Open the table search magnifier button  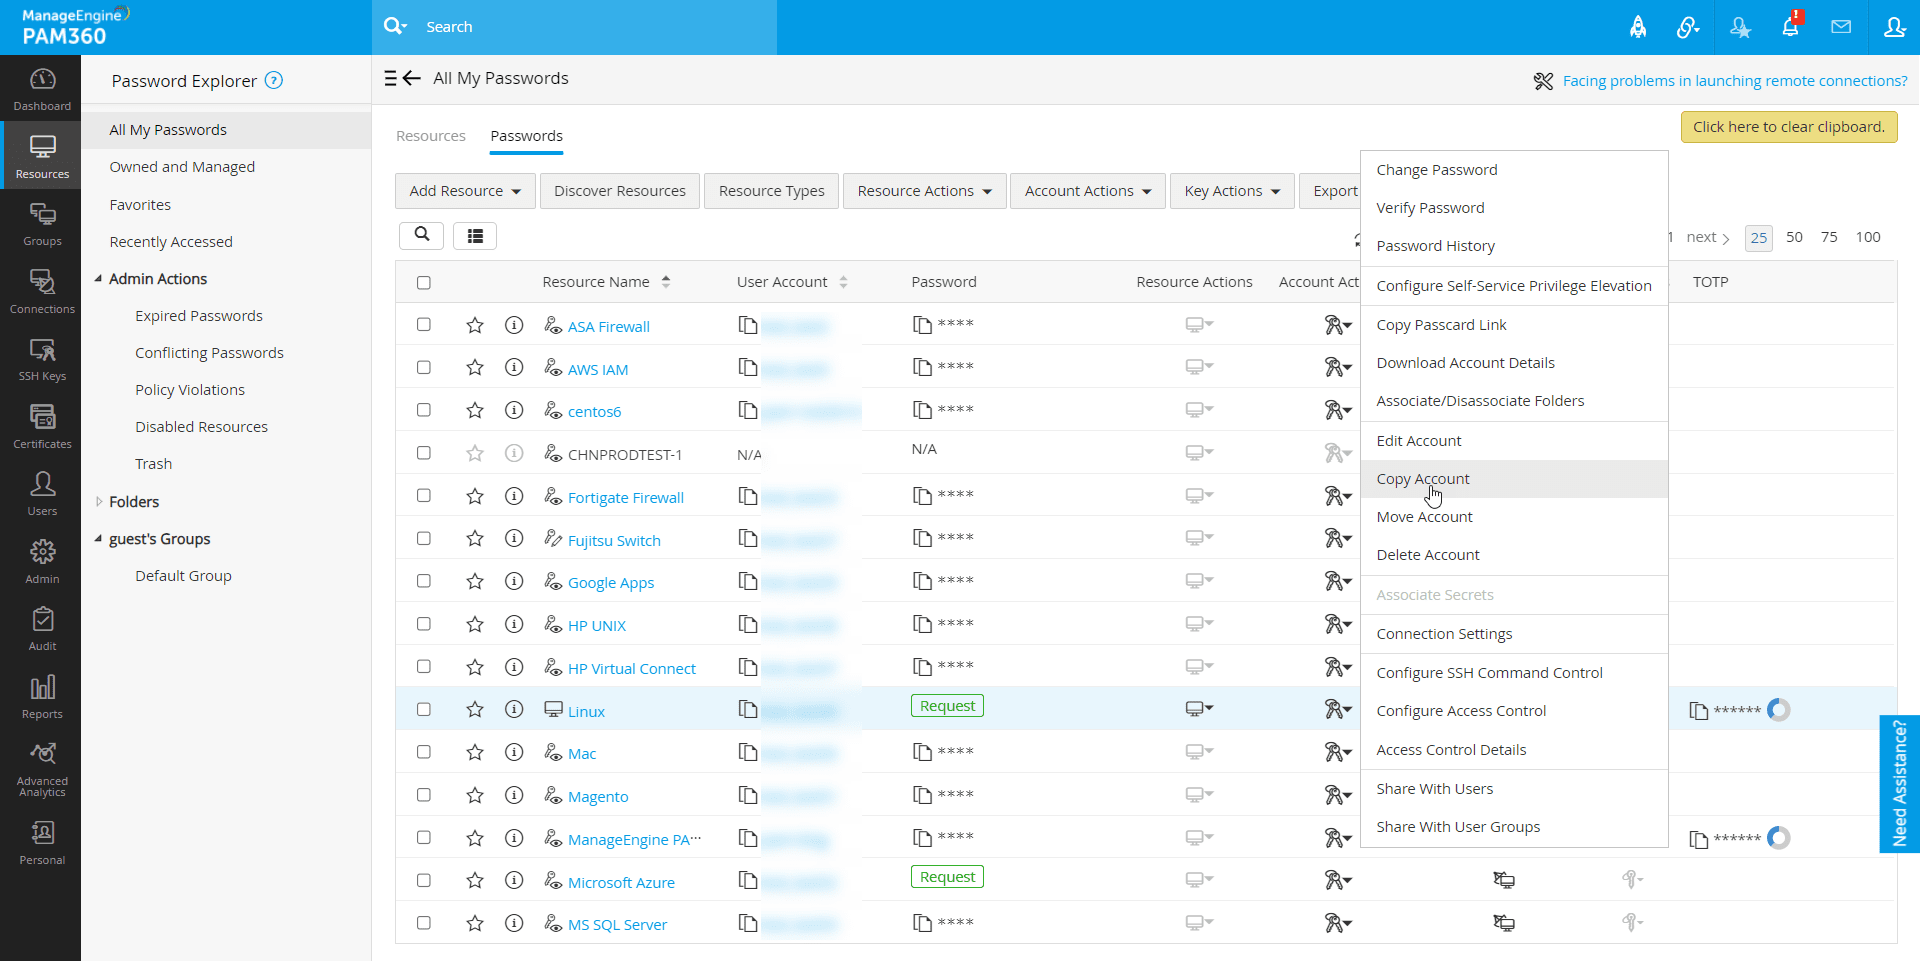click(x=422, y=235)
